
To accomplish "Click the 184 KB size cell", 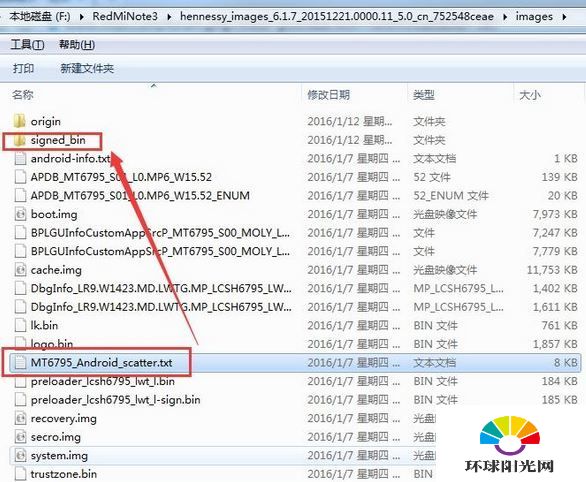I will pyautogui.click(x=560, y=381).
